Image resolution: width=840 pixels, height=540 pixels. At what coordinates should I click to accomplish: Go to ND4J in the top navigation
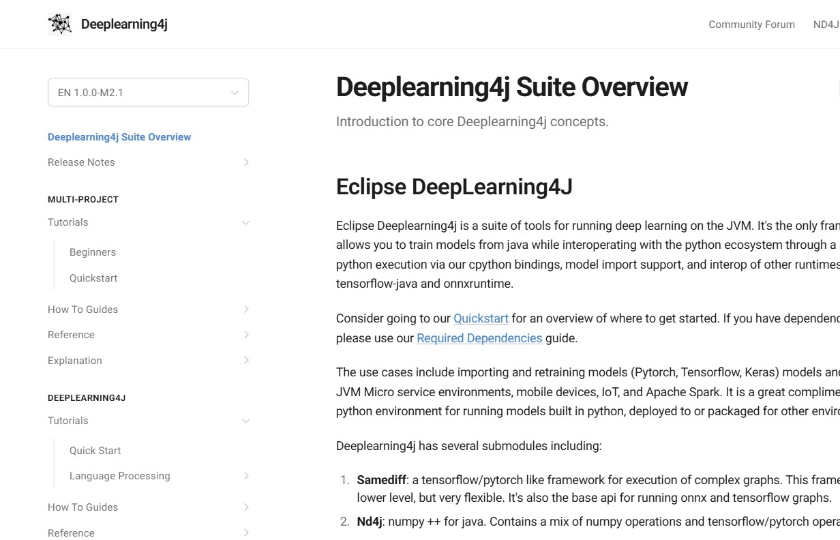click(x=825, y=25)
